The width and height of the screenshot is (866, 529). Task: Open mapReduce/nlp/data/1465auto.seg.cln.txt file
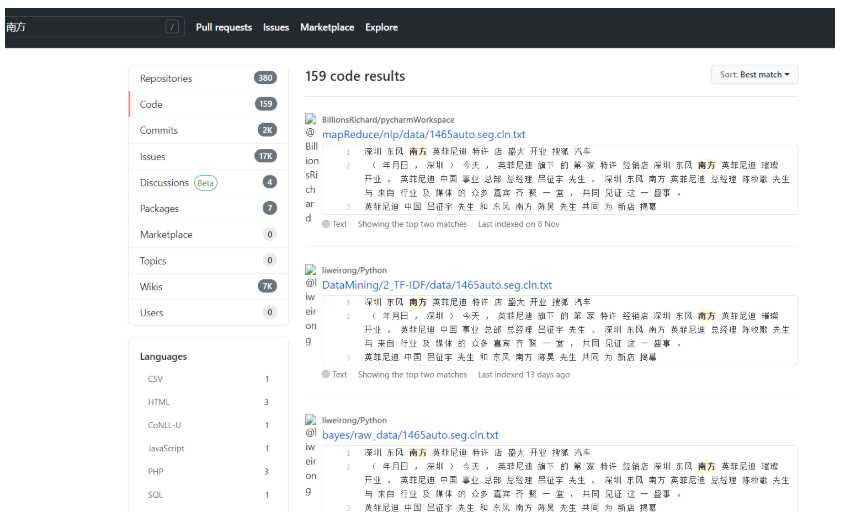pos(424,134)
